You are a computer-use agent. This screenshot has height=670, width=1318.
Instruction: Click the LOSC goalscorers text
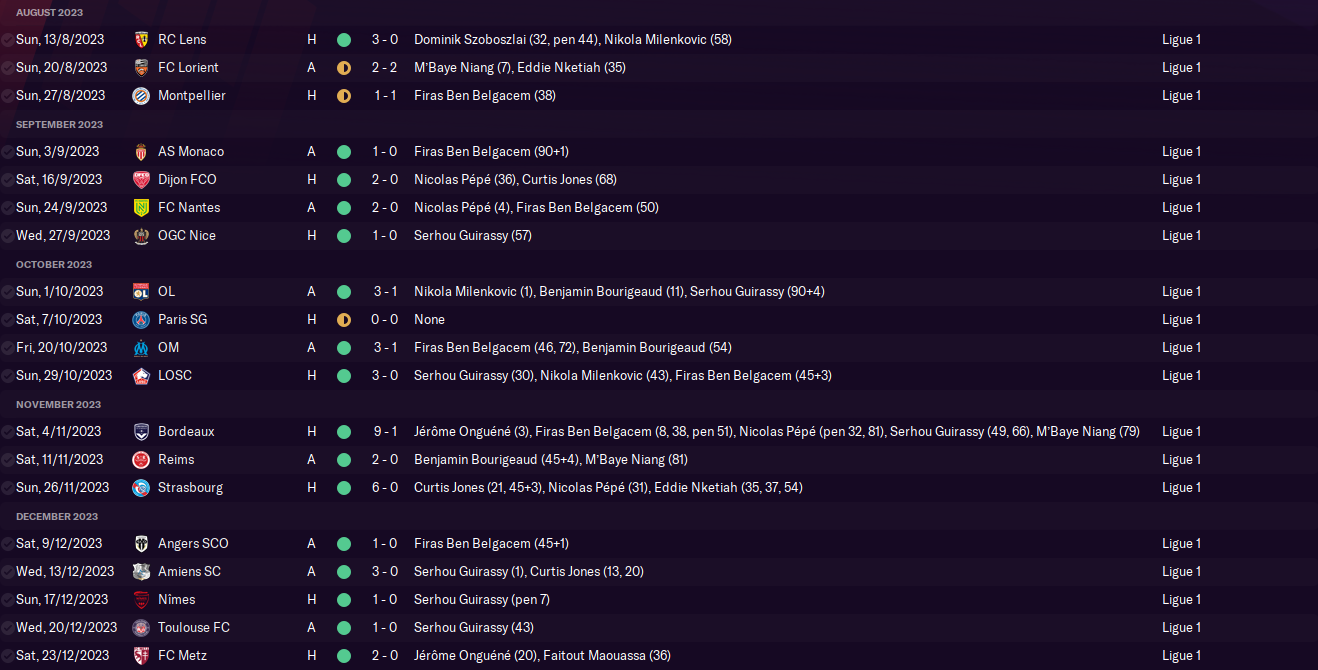coord(622,376)
